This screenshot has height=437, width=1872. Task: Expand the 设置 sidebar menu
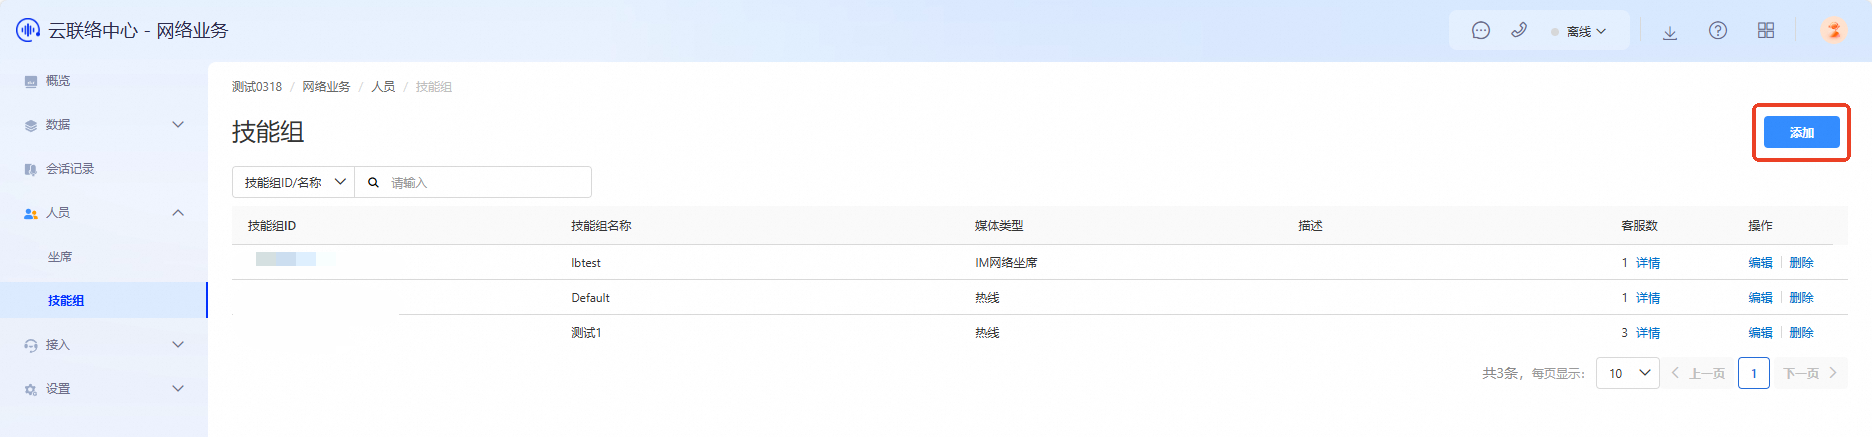pos(104,389)
